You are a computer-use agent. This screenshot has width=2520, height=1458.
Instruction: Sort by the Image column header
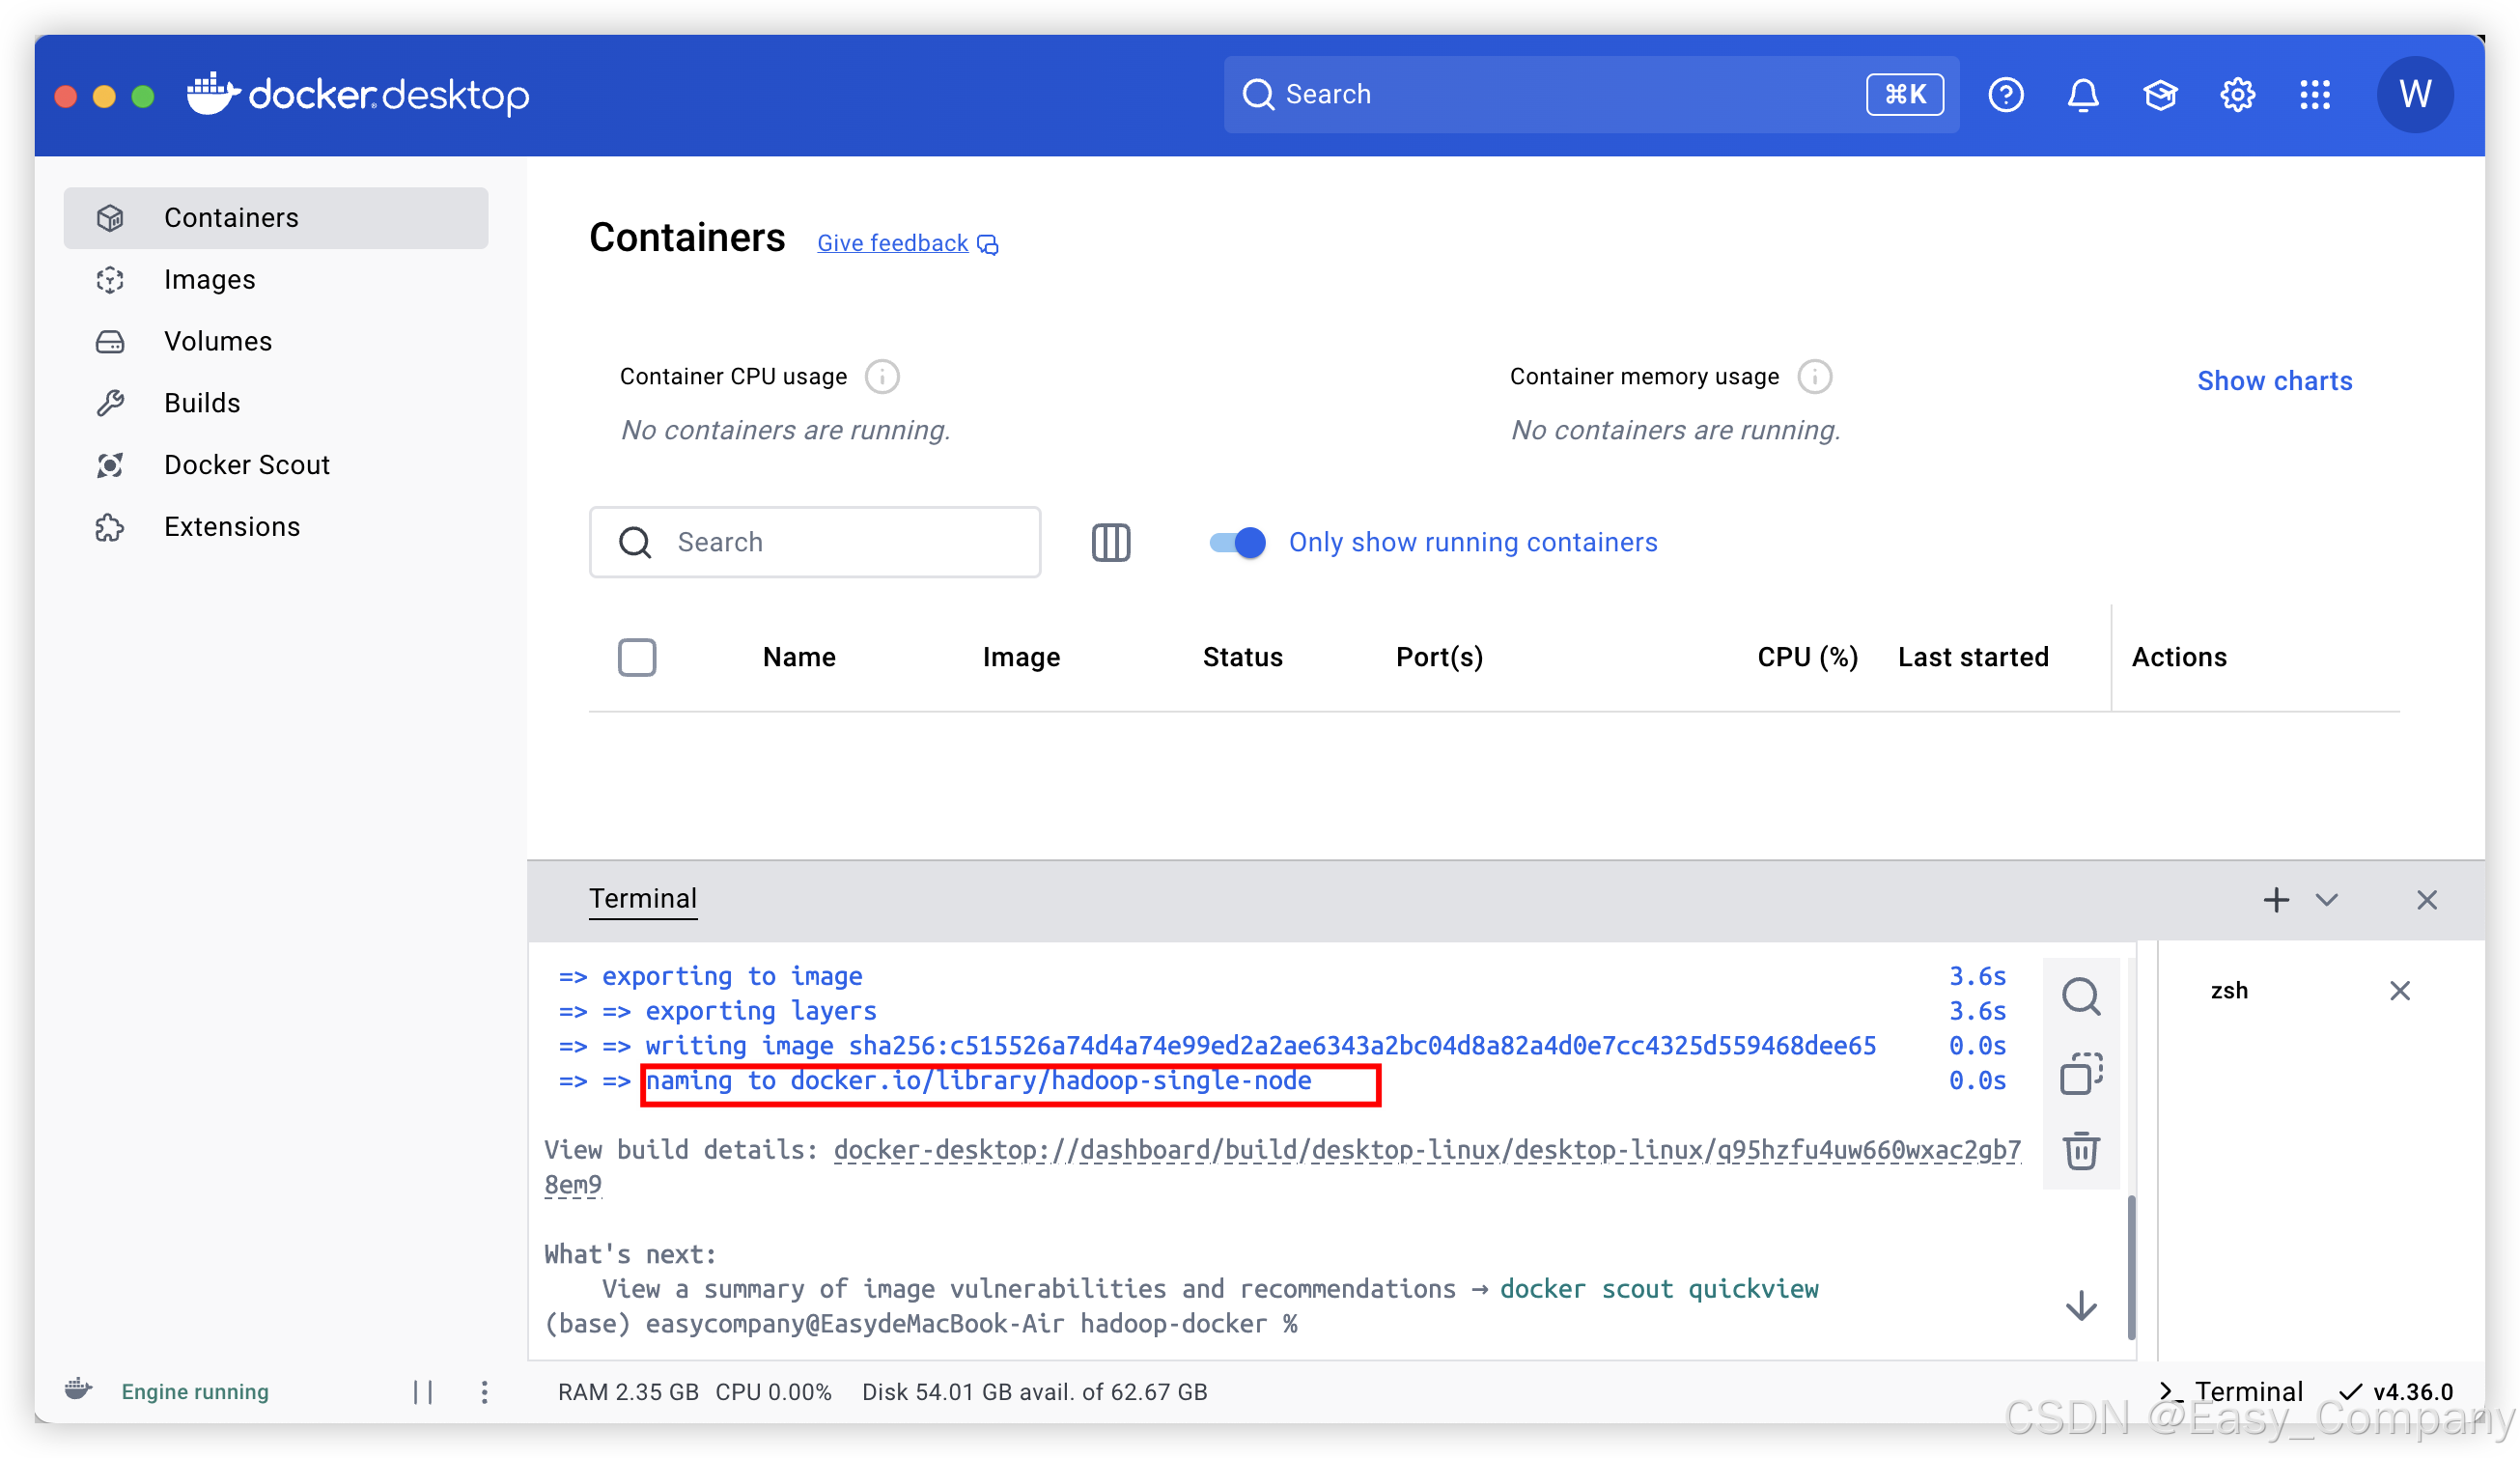coord(1020,657)
